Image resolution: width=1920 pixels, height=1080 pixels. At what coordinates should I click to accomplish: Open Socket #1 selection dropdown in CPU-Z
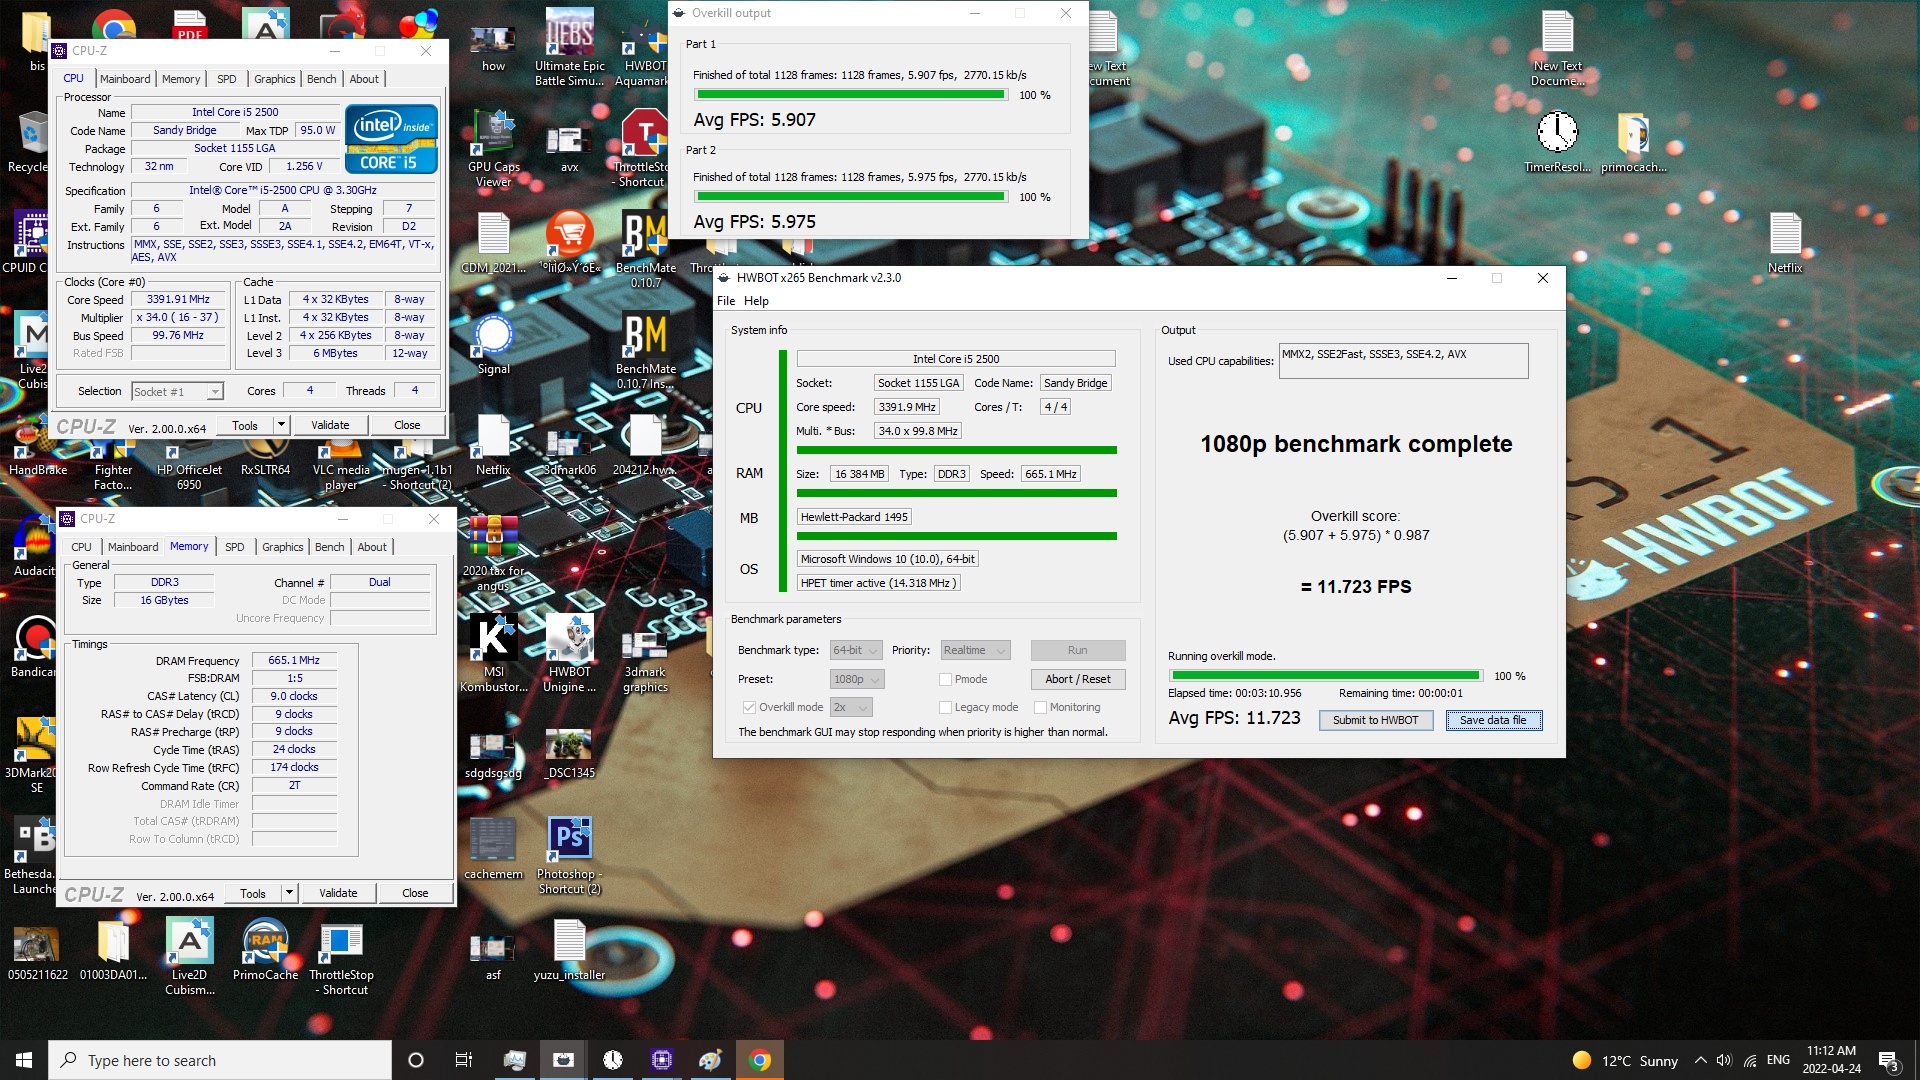coord(178,391)
